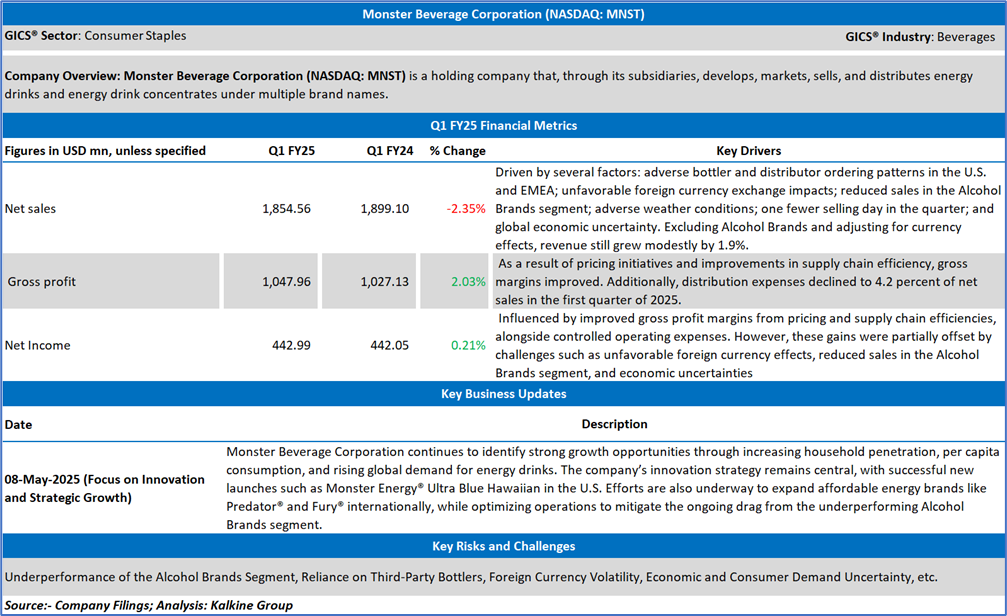This screenshot has height=616, width=1007.
Task: Click the 'Figures in USD mn, unless specified' header
Action: pyautogui.click(x=105, y=151)
